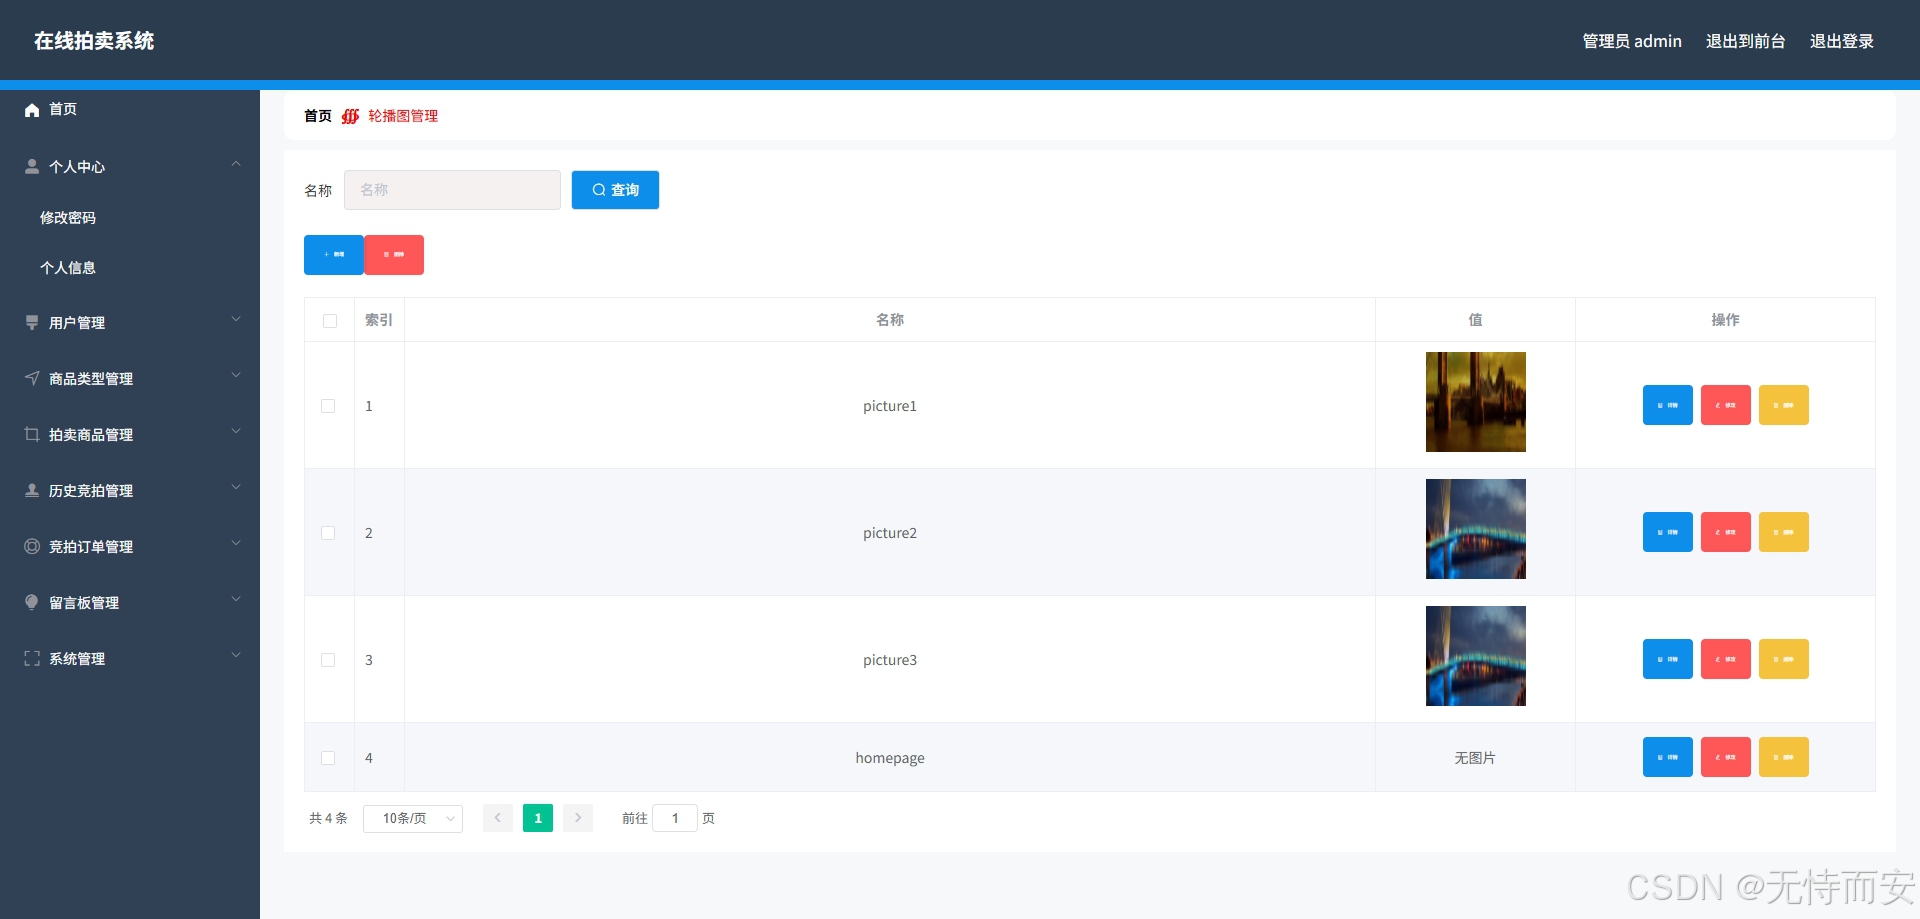Check the box for picture1 row
Screen dimensions: 1920x919
click(328, 406)
